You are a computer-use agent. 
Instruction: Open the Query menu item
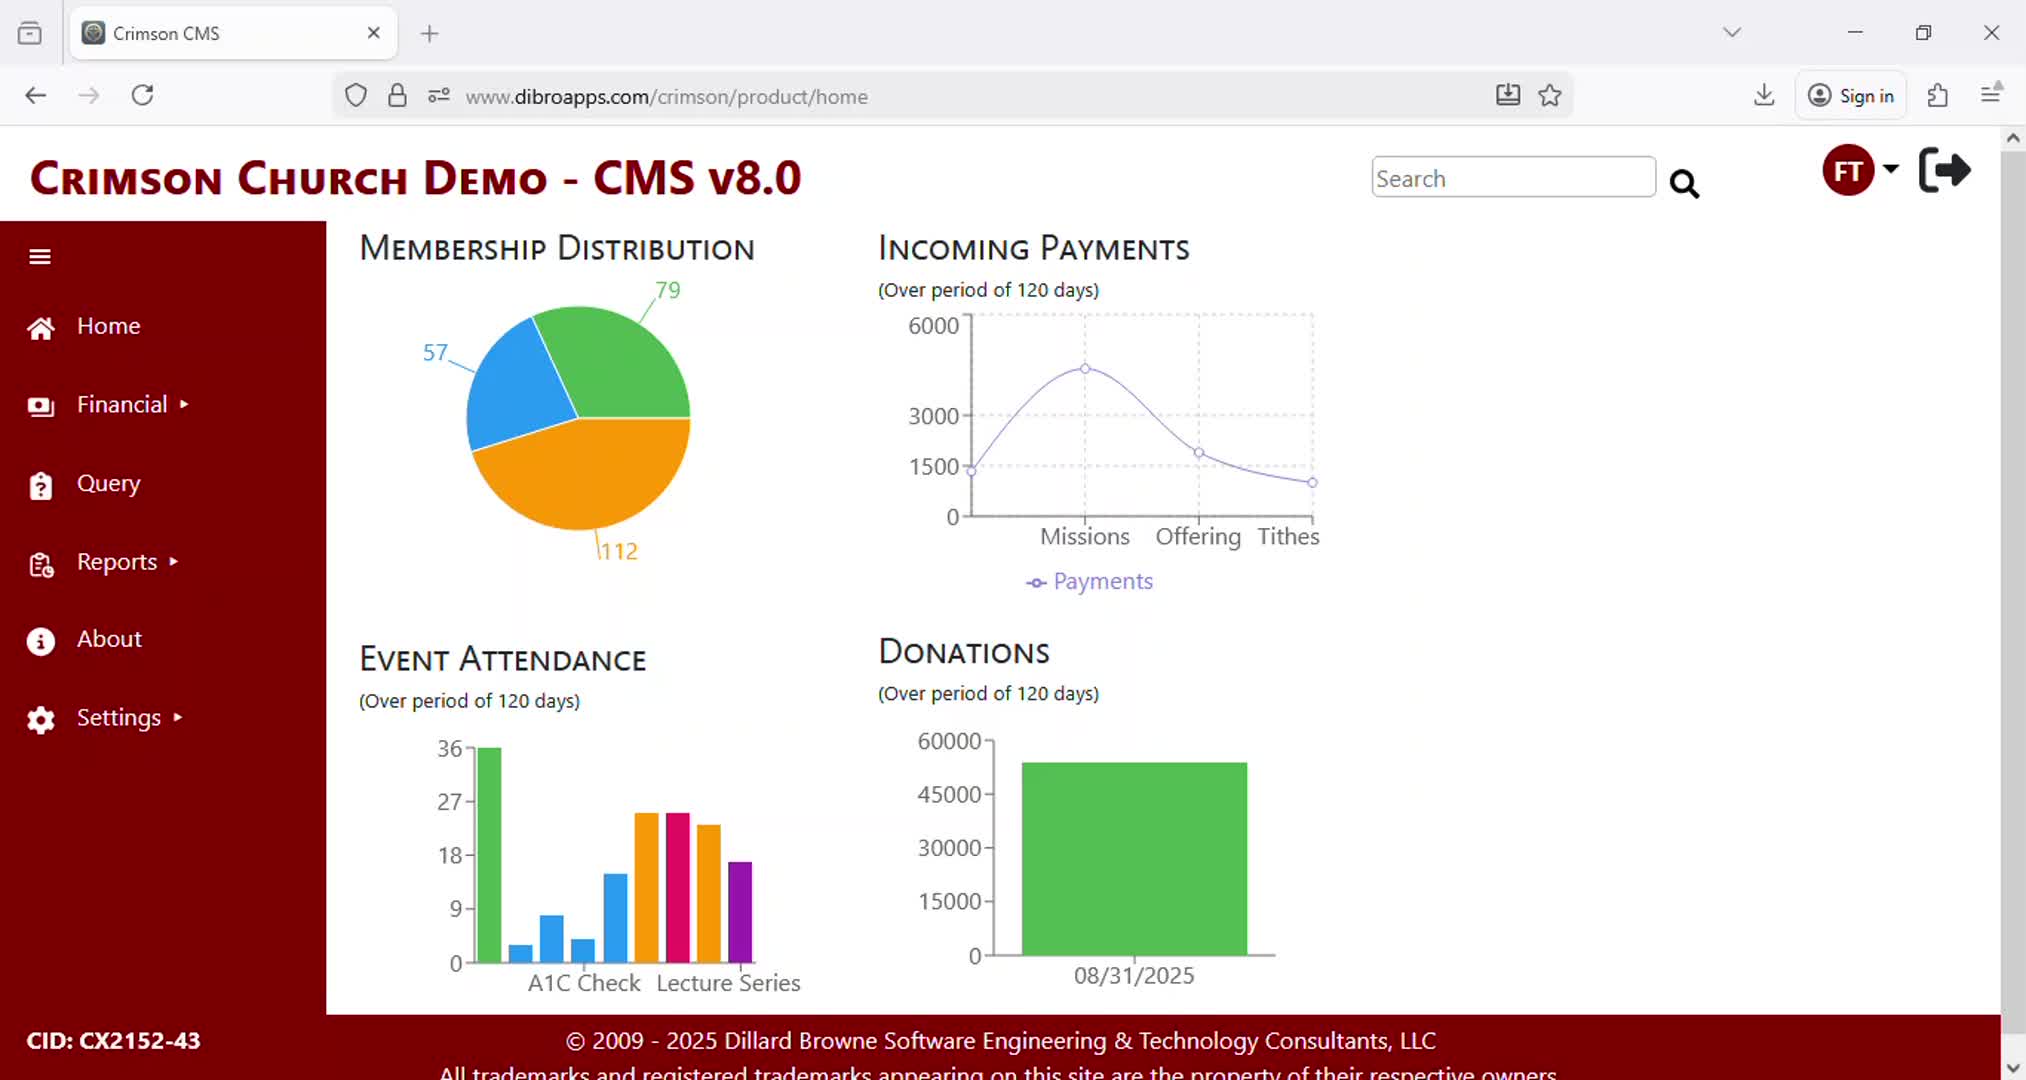pos(108,484)
